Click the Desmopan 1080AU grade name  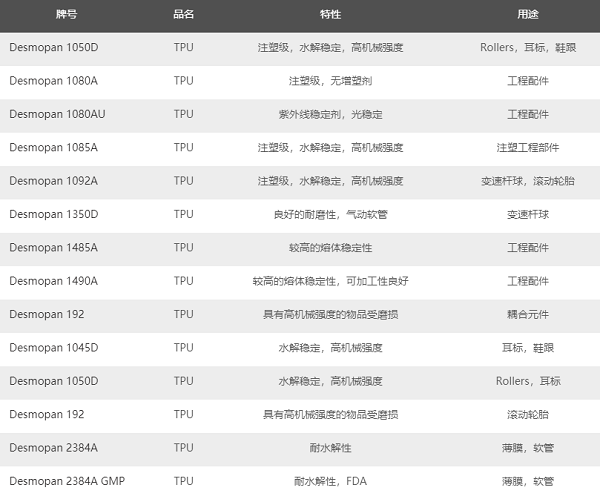pos(56,114)
